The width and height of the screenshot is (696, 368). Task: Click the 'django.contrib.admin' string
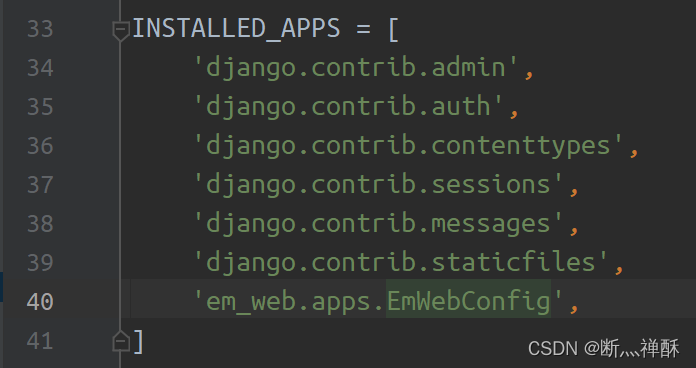[x=356, y=68]
